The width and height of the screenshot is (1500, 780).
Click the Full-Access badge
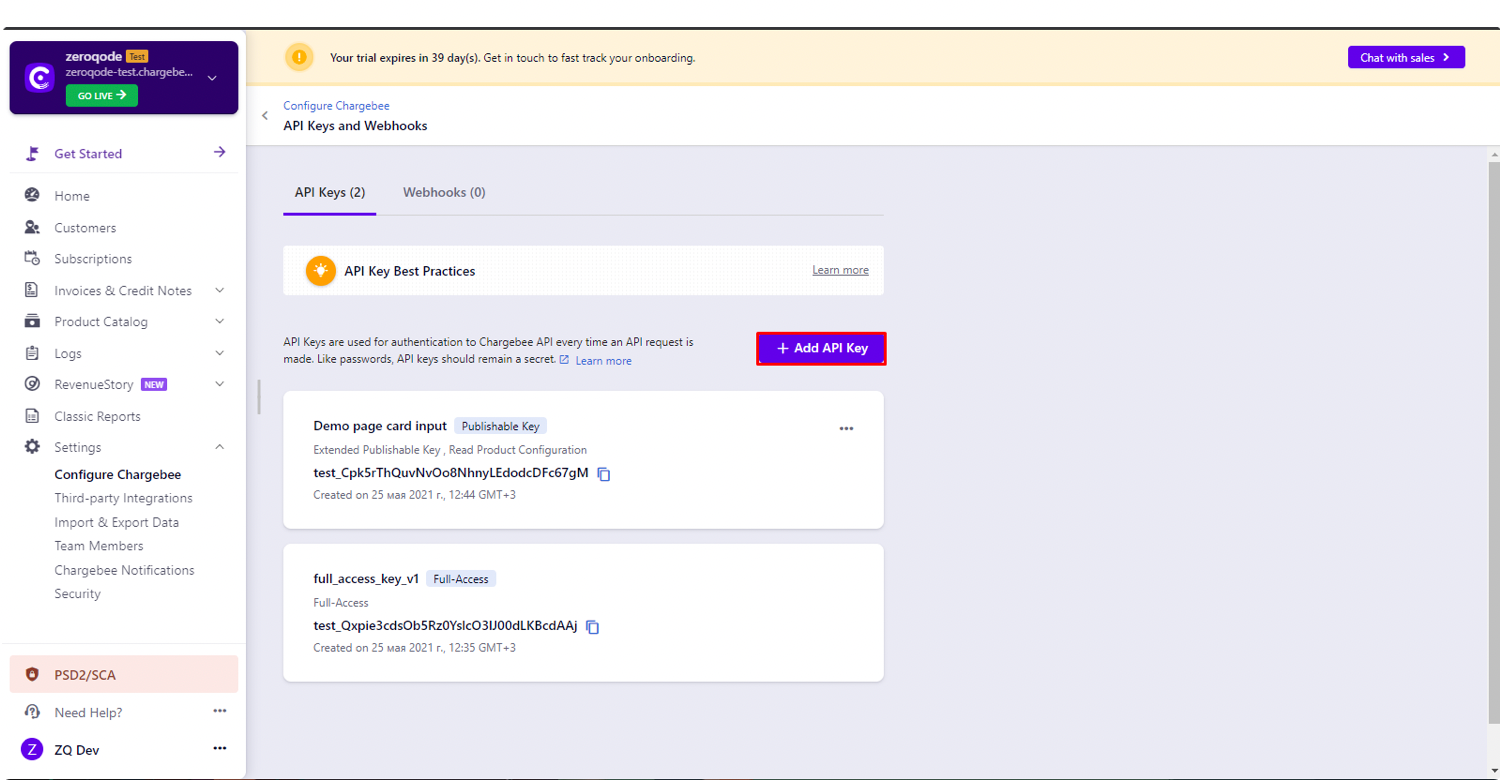[461, 579]
